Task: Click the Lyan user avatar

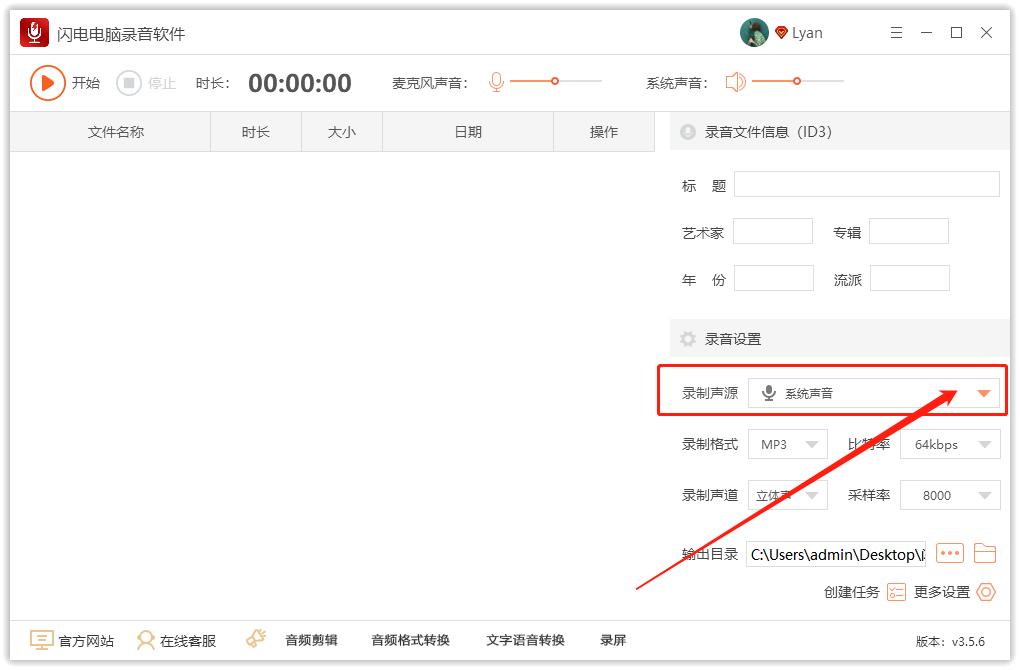Action: pyautogui.click(x=754, y=33)
